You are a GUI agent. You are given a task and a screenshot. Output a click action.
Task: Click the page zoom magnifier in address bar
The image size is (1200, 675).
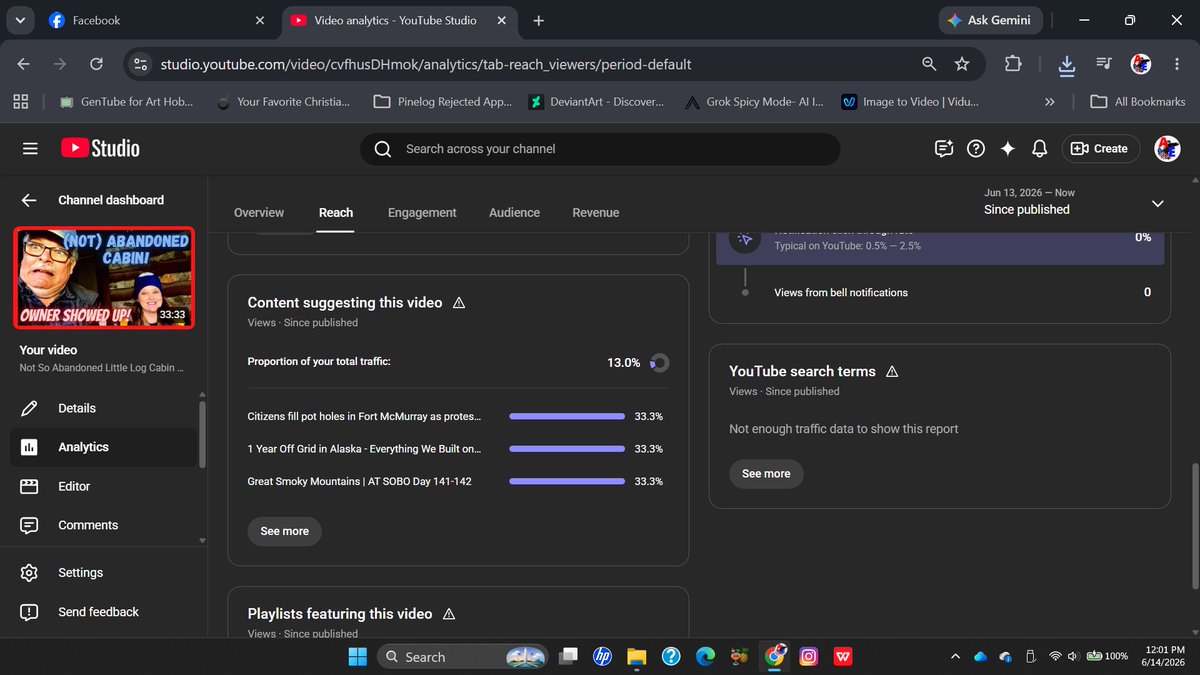(x=929, y=64)
